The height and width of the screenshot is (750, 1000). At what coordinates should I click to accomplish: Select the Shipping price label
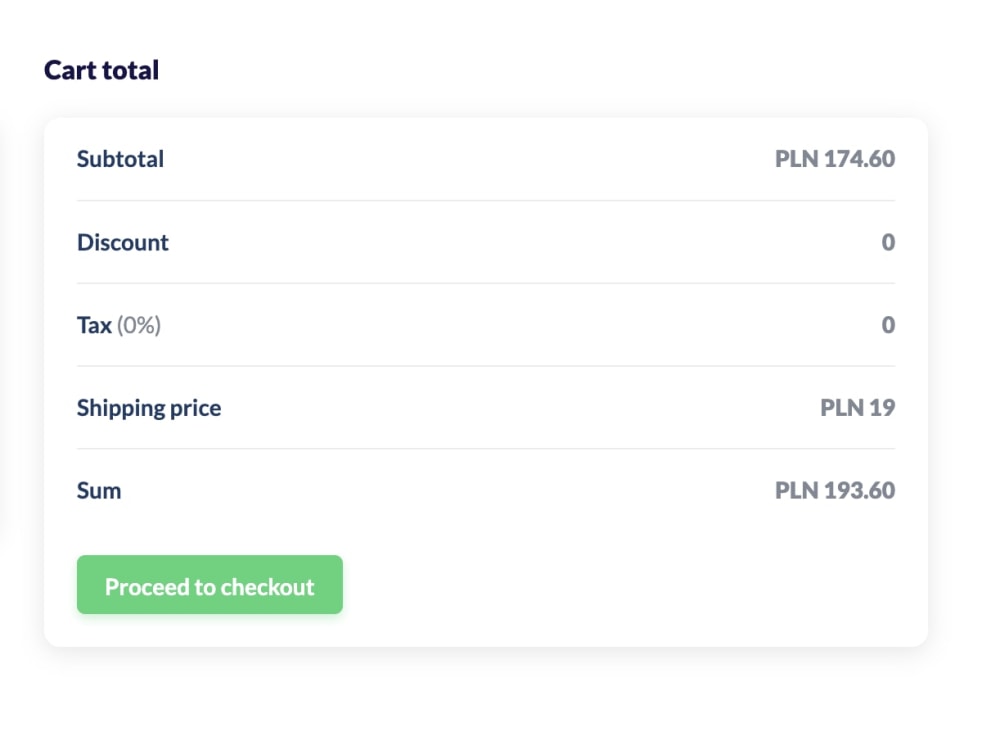point(149,408)
